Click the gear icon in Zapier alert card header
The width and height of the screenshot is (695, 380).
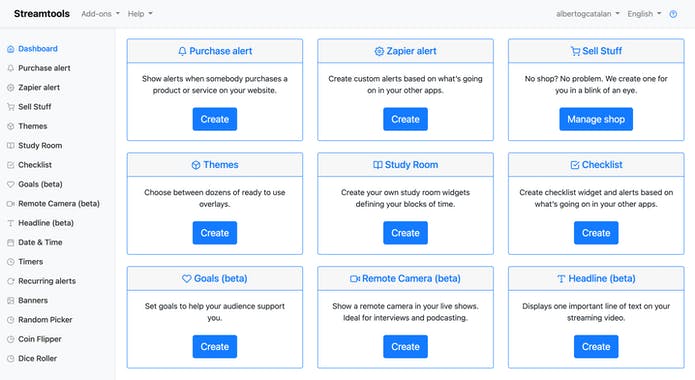click(379, 51)
